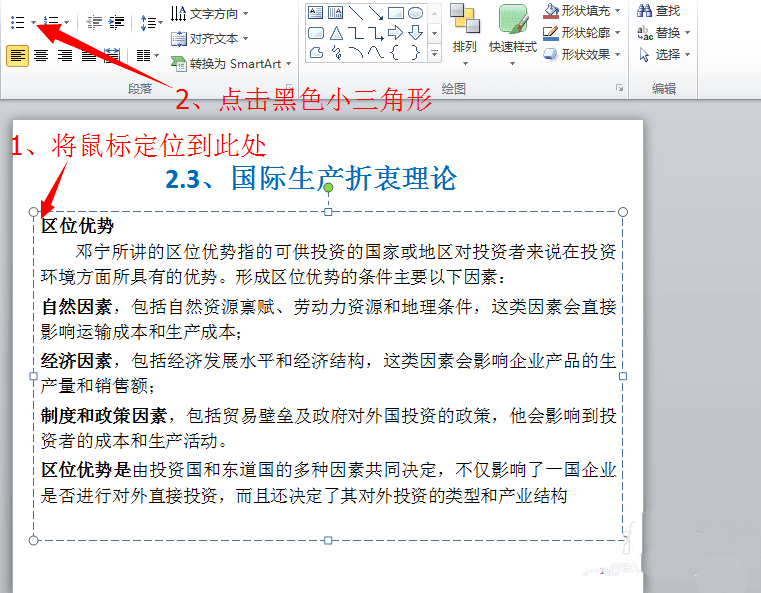Select the horizontal text box shape
The image size is (761, 593).
pos(315,12)
